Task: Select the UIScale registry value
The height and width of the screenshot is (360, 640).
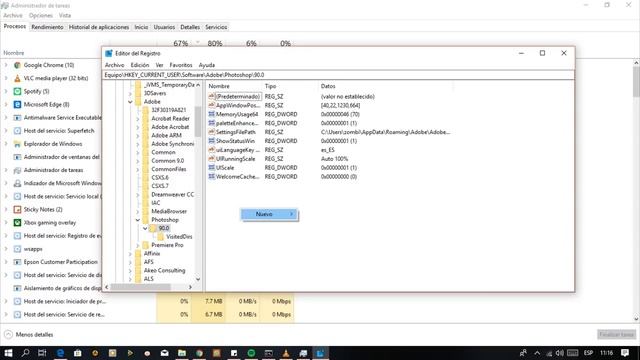Action: coord(225,168)
